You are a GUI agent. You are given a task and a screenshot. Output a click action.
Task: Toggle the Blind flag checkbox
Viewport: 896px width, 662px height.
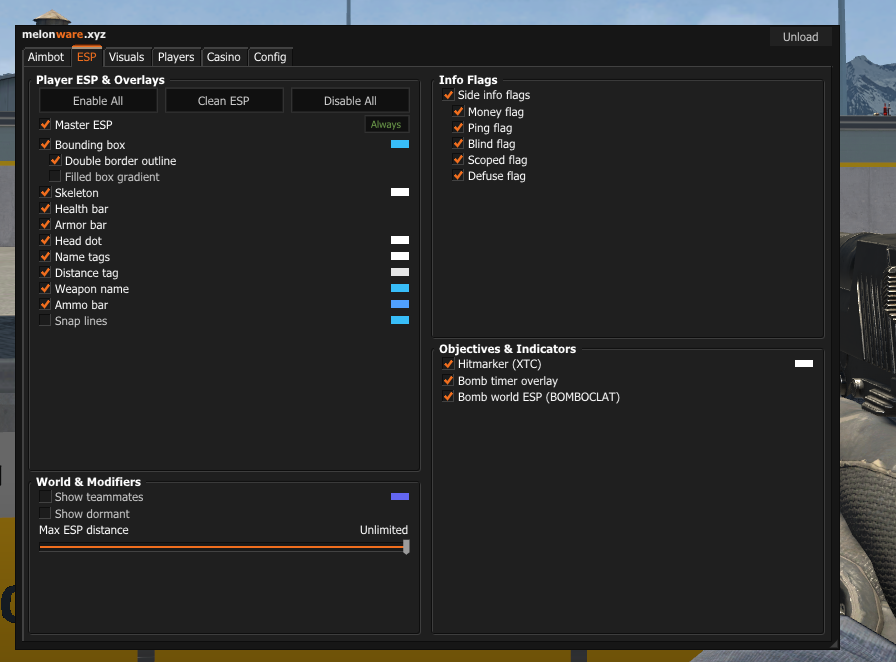(x=458, y=143)
